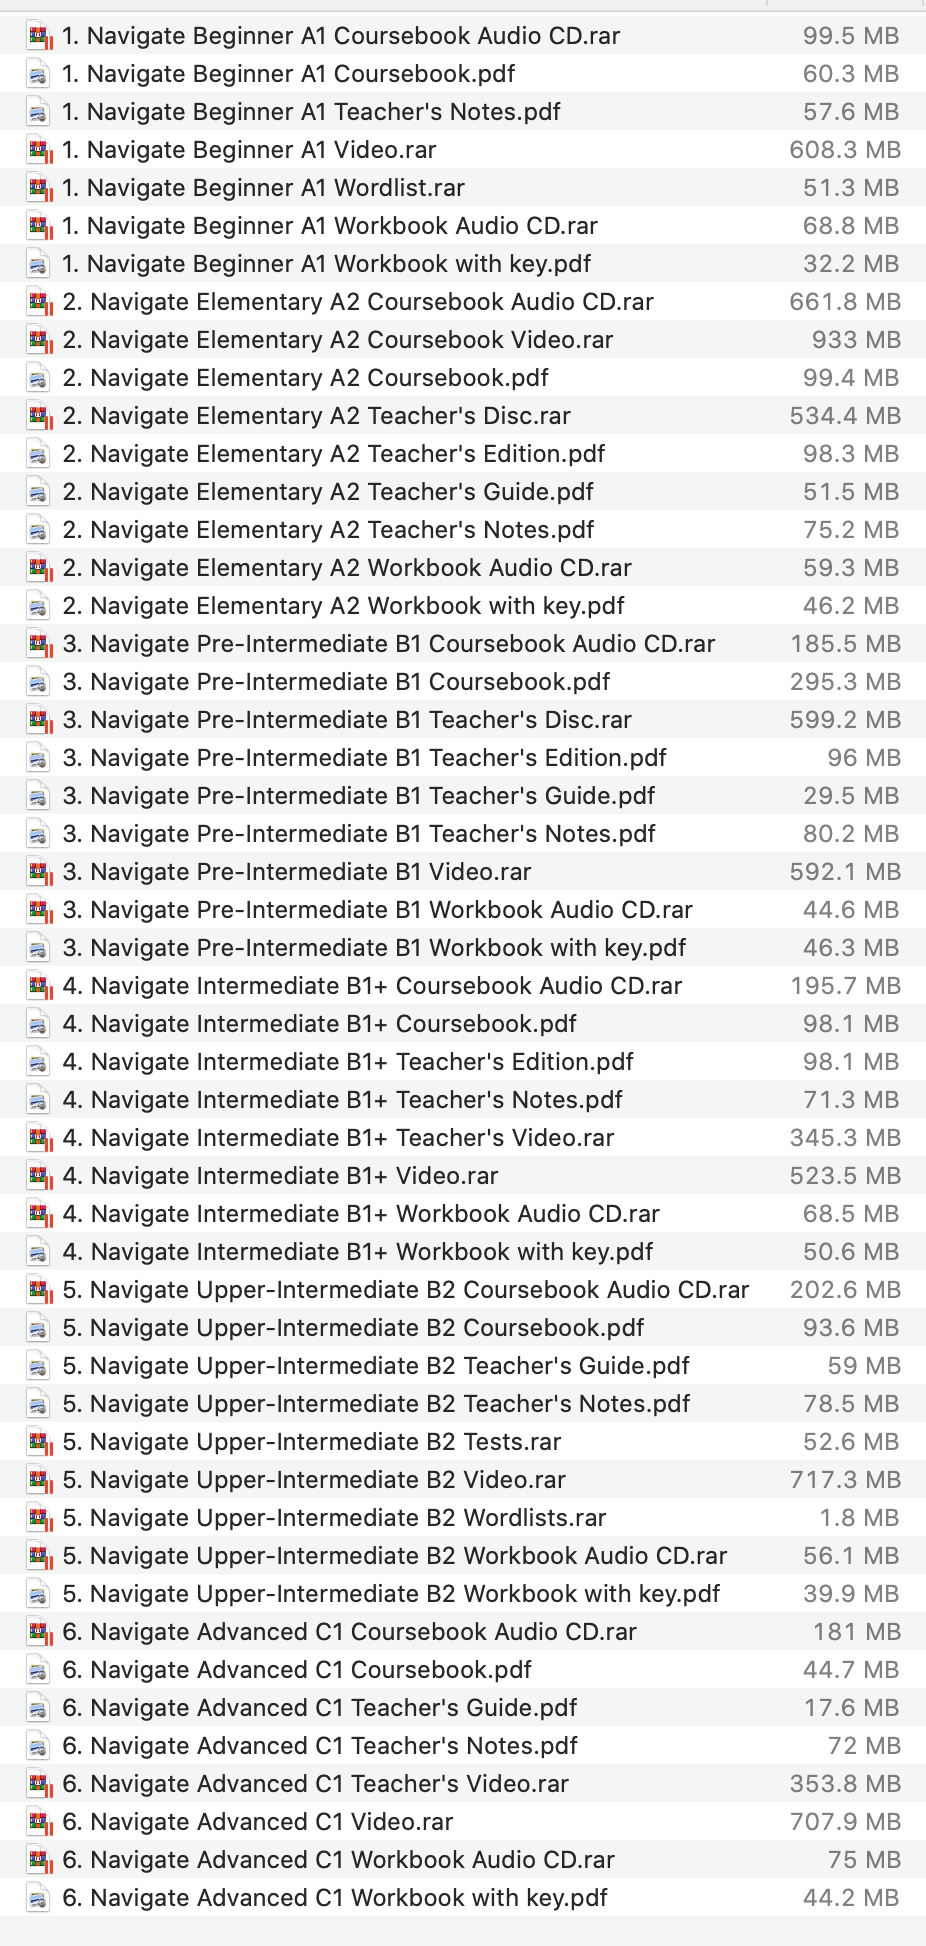926x1946 pixels.
Task: Select '4. Navigate Intermediate B1+ Coursebook.pdf'
Action: coord(320,1024)
